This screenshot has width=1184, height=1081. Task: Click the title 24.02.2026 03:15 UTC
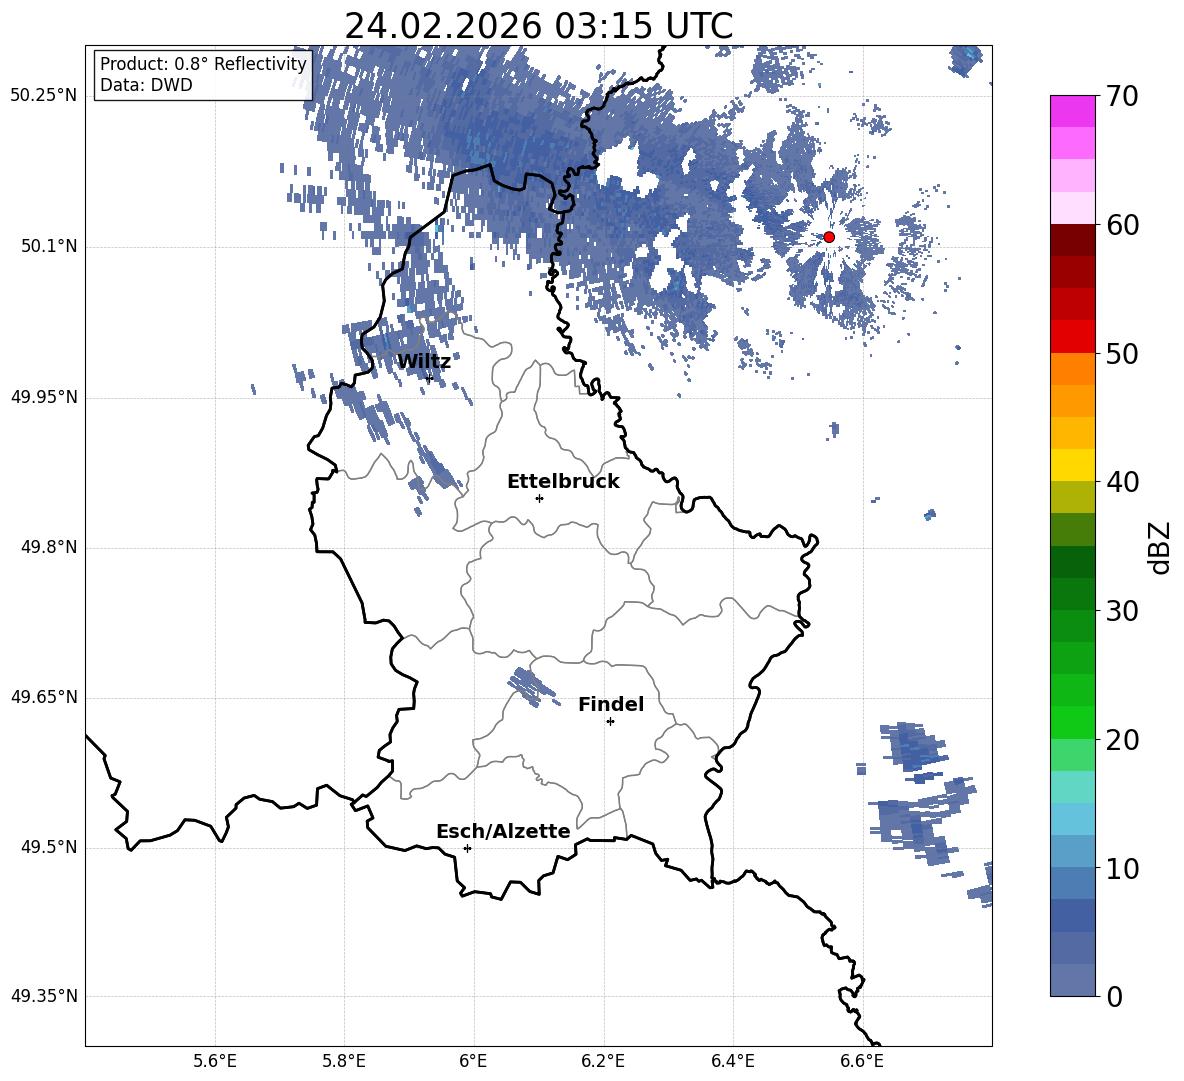click(x=538, y=26)
